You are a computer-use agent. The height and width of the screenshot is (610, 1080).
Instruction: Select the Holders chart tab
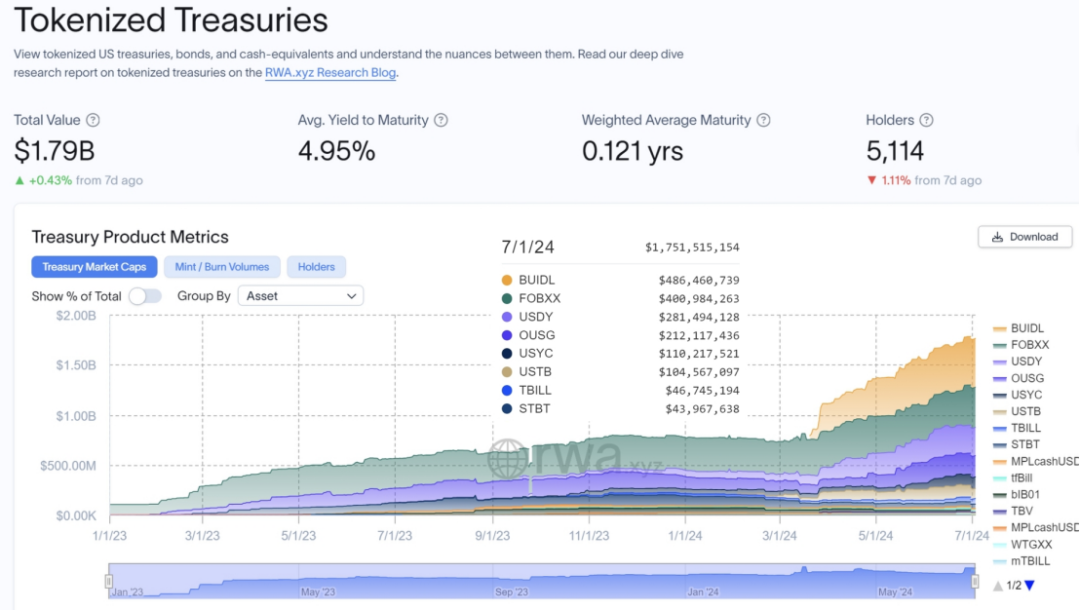click(316, 267)
